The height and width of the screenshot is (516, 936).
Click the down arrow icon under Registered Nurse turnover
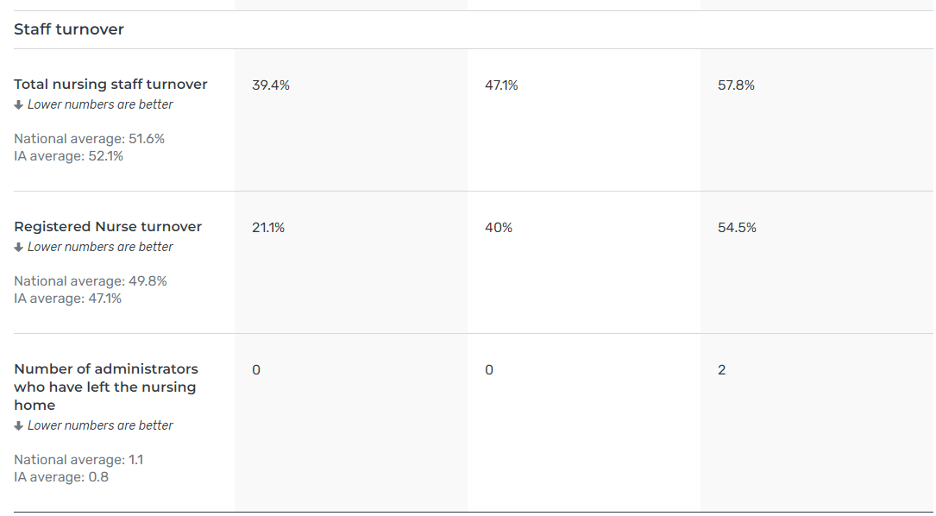[19, 247]
